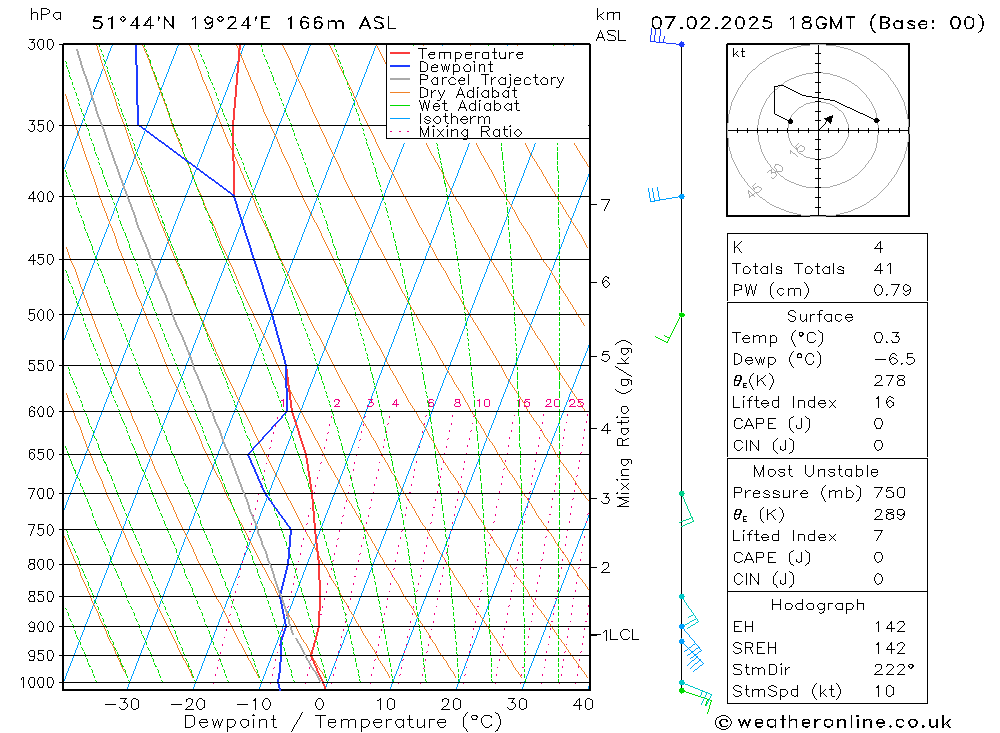1000x733 pixels.
Task: Click the StmSpd (kt) value 10
Action: click(x=885, y=692)
